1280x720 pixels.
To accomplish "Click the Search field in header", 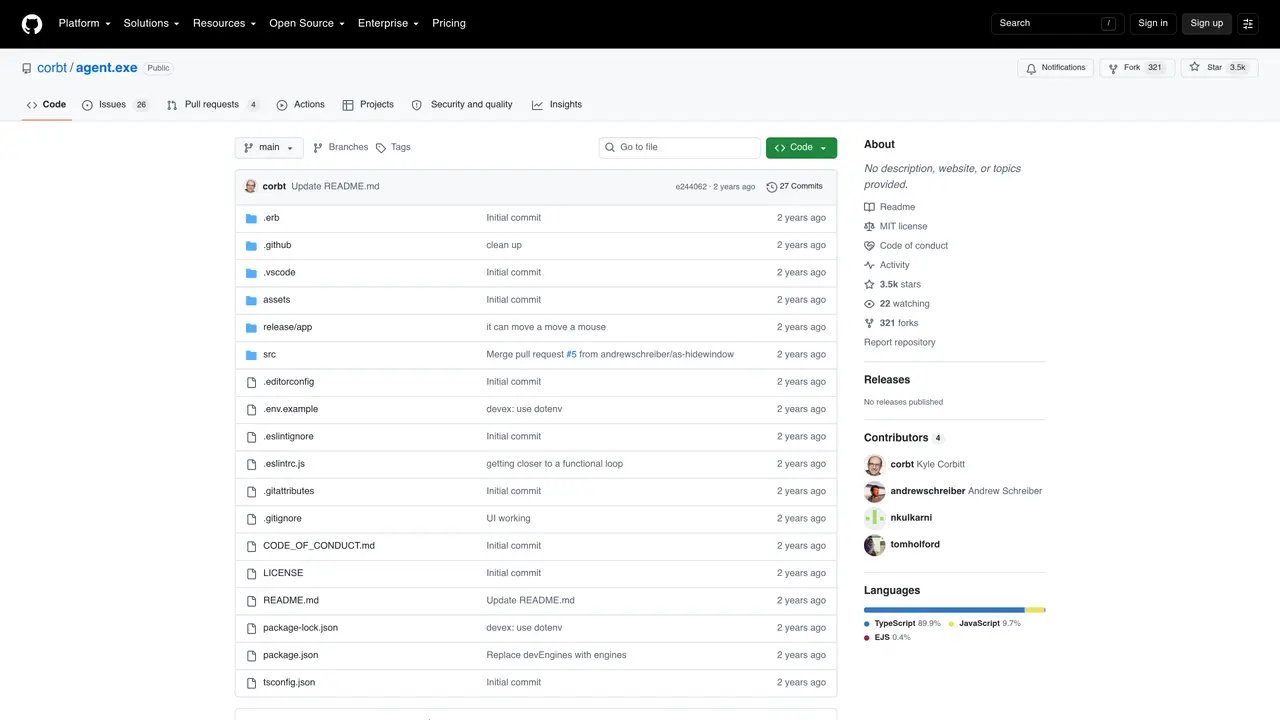I will (1058, 24).
